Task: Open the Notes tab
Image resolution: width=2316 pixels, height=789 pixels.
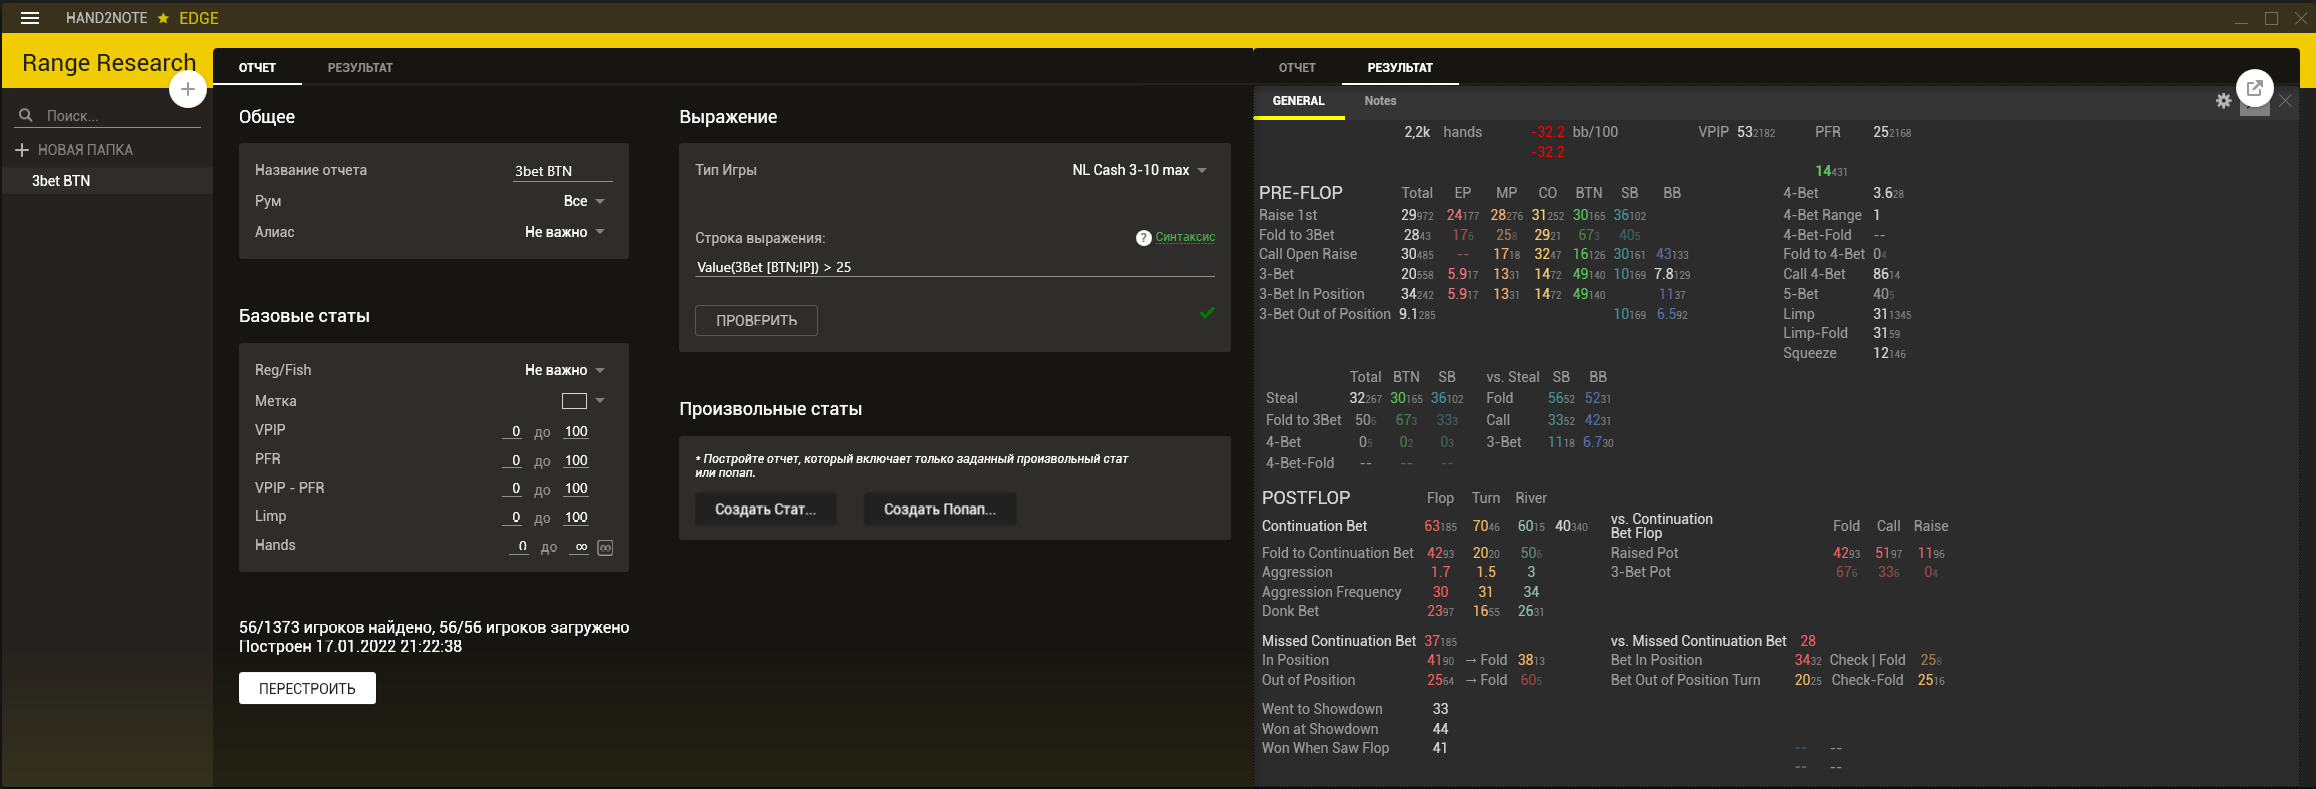Action: tap(1380, 101)
